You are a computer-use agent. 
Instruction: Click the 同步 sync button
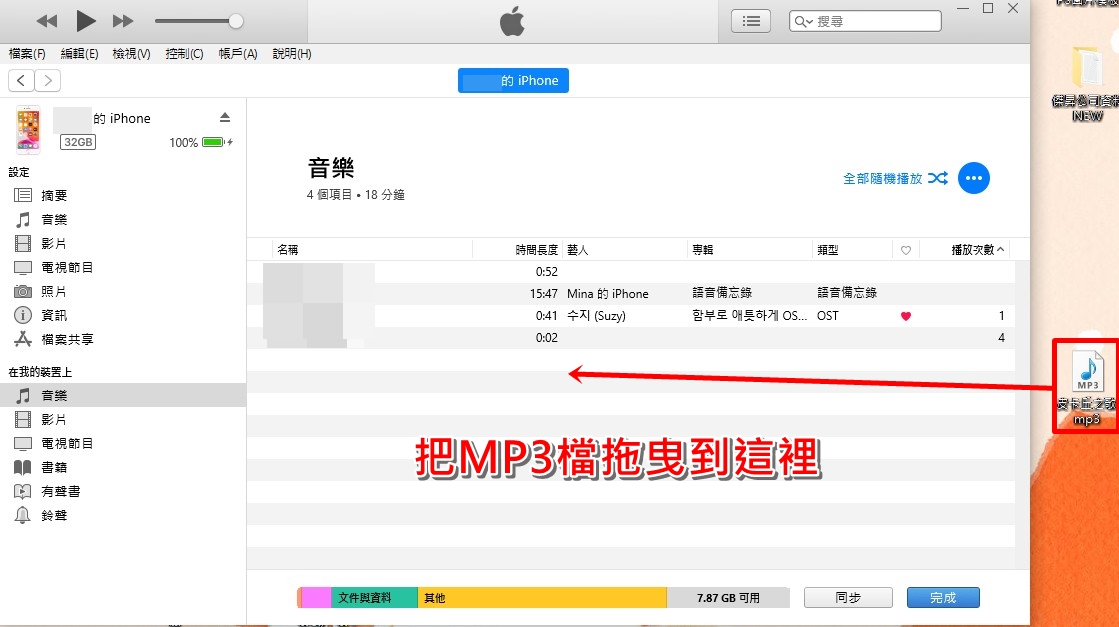coord(848,598)
